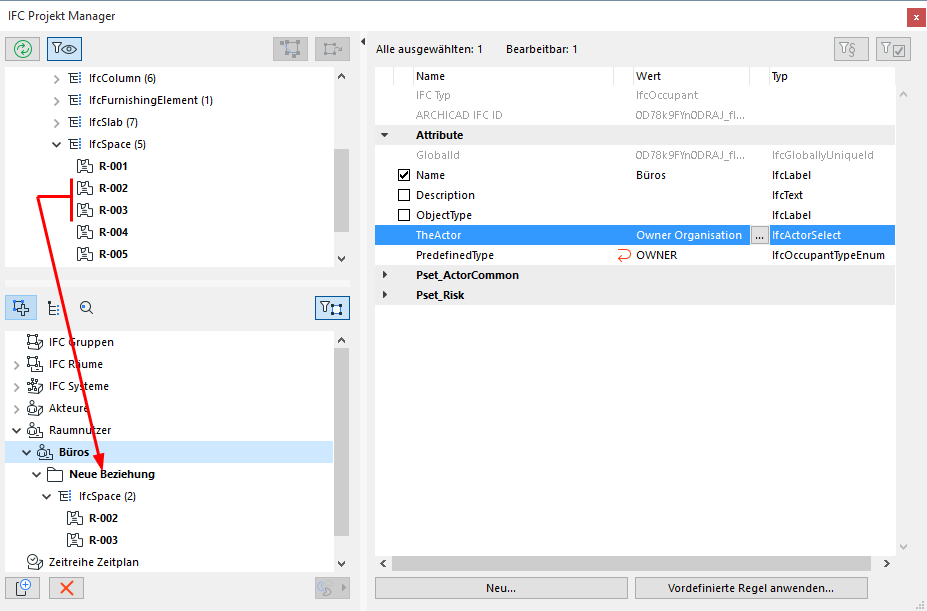This screenshot has height=611, width=927.
Task: Click the horizontal scrollbar in properties table
Action: (x=631, y=564)
